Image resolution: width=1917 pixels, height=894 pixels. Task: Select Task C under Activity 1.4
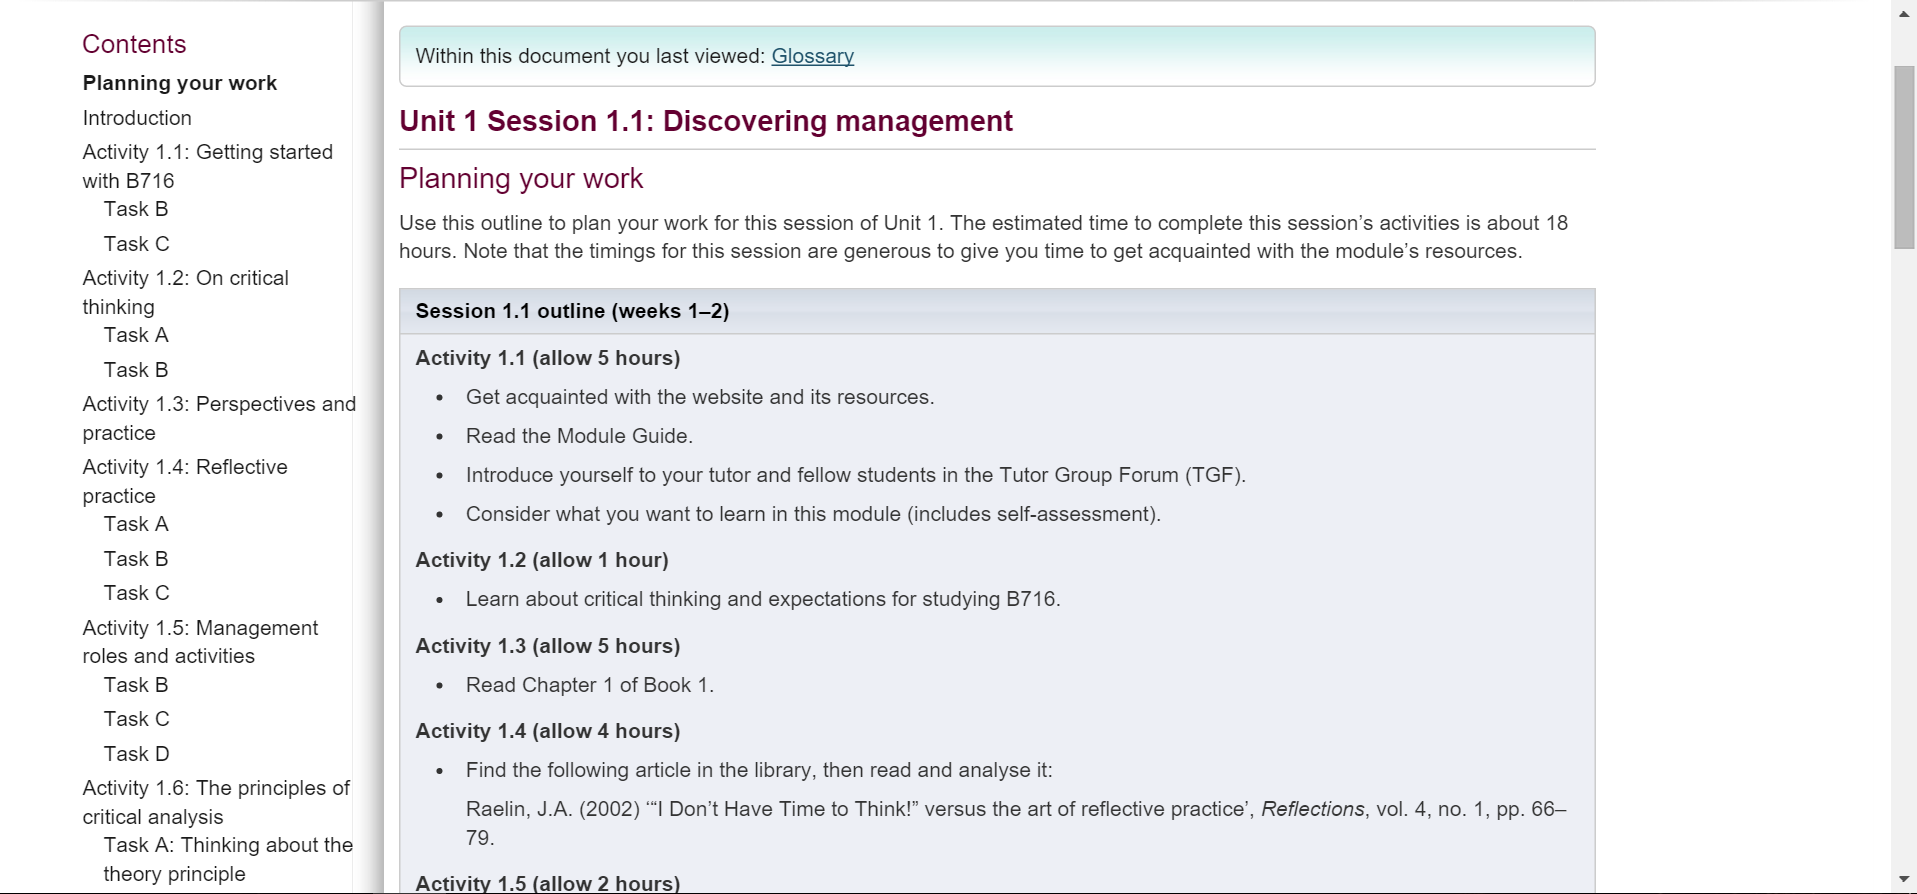(136, 593)
